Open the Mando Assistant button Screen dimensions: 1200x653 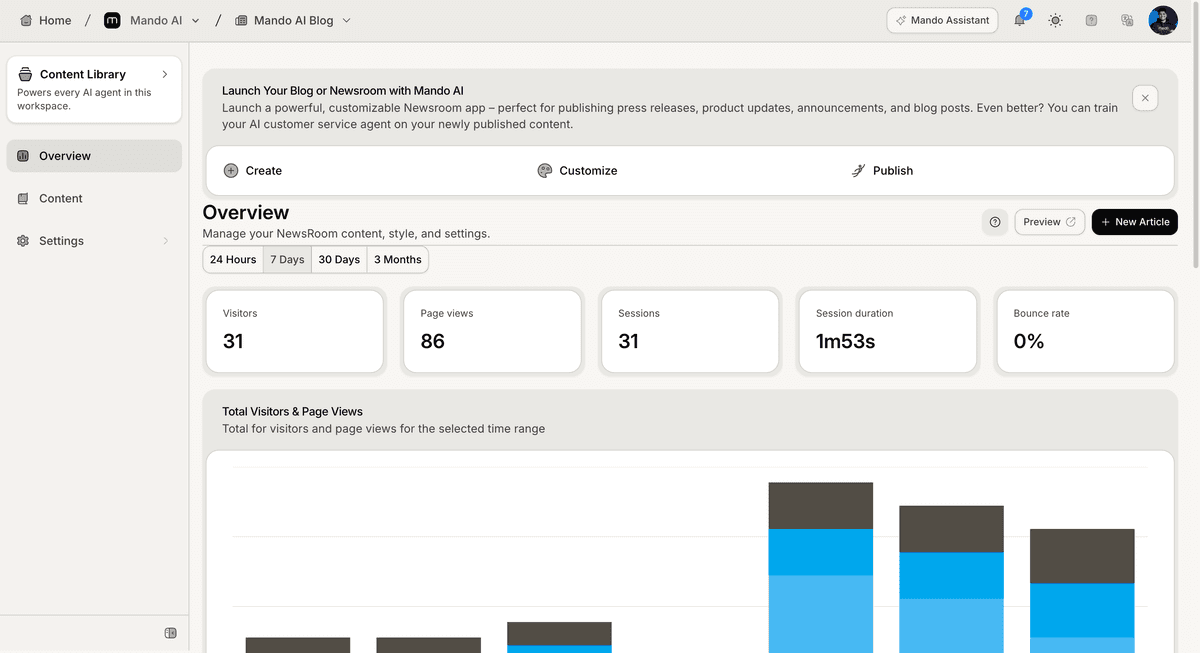(942, 20)
